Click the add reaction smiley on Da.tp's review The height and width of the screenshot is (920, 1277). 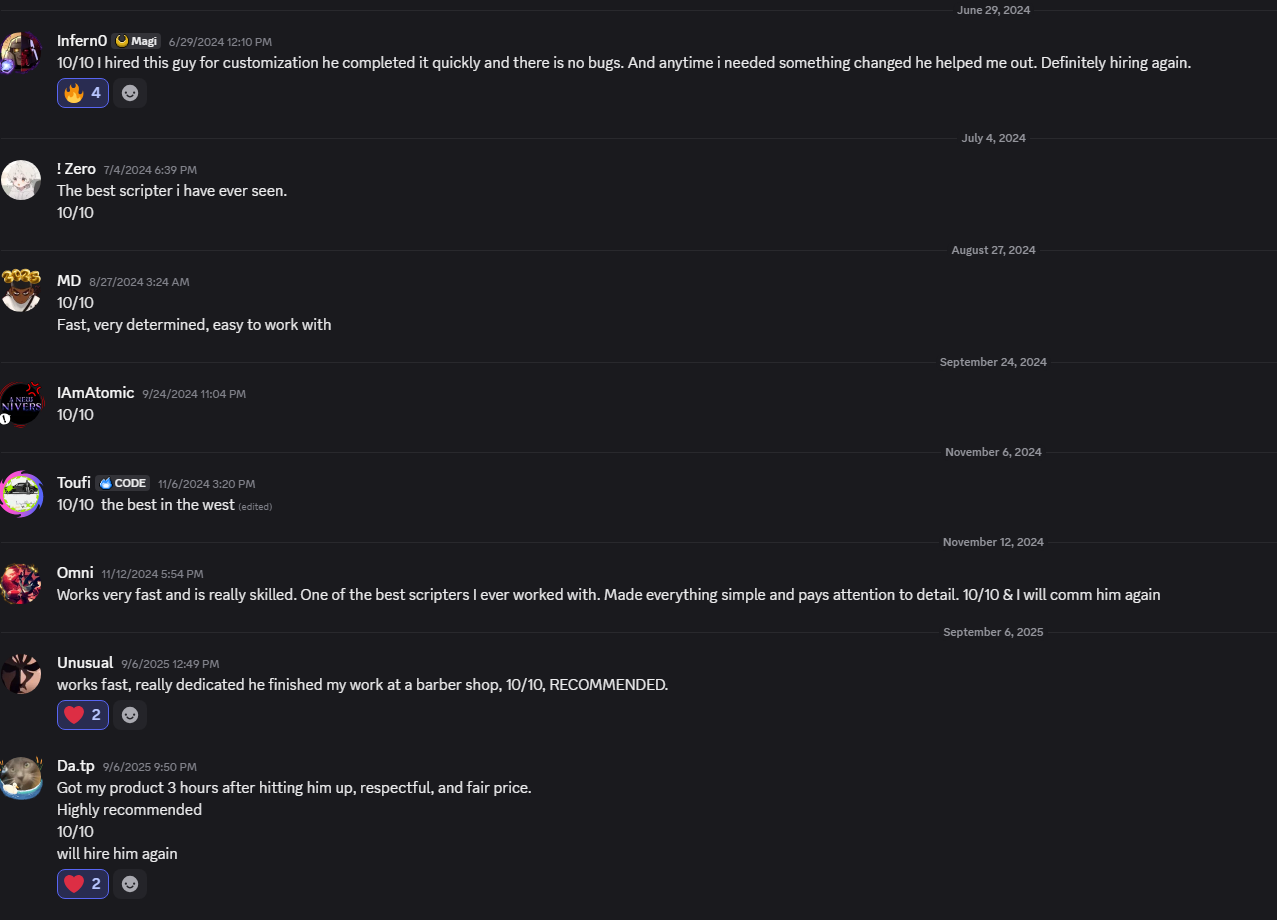click(x=130, y=884)
